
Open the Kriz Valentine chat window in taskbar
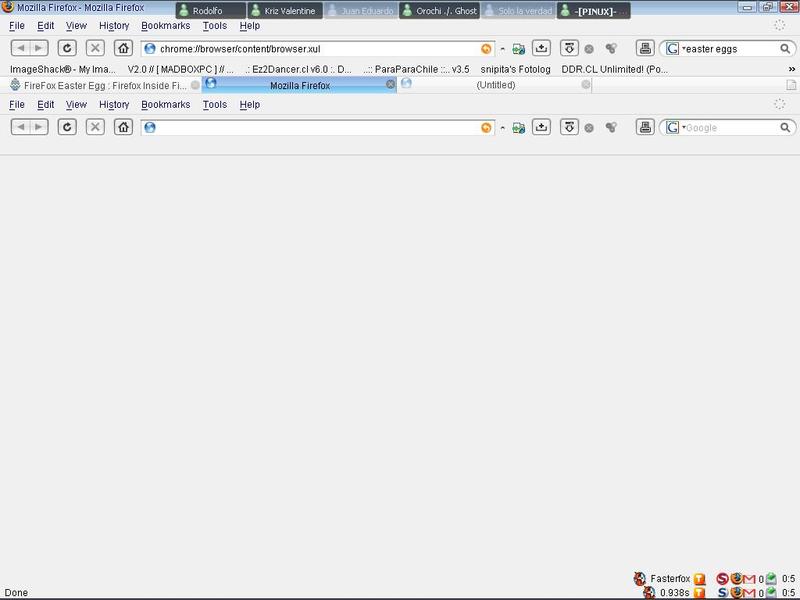point(285,11)
